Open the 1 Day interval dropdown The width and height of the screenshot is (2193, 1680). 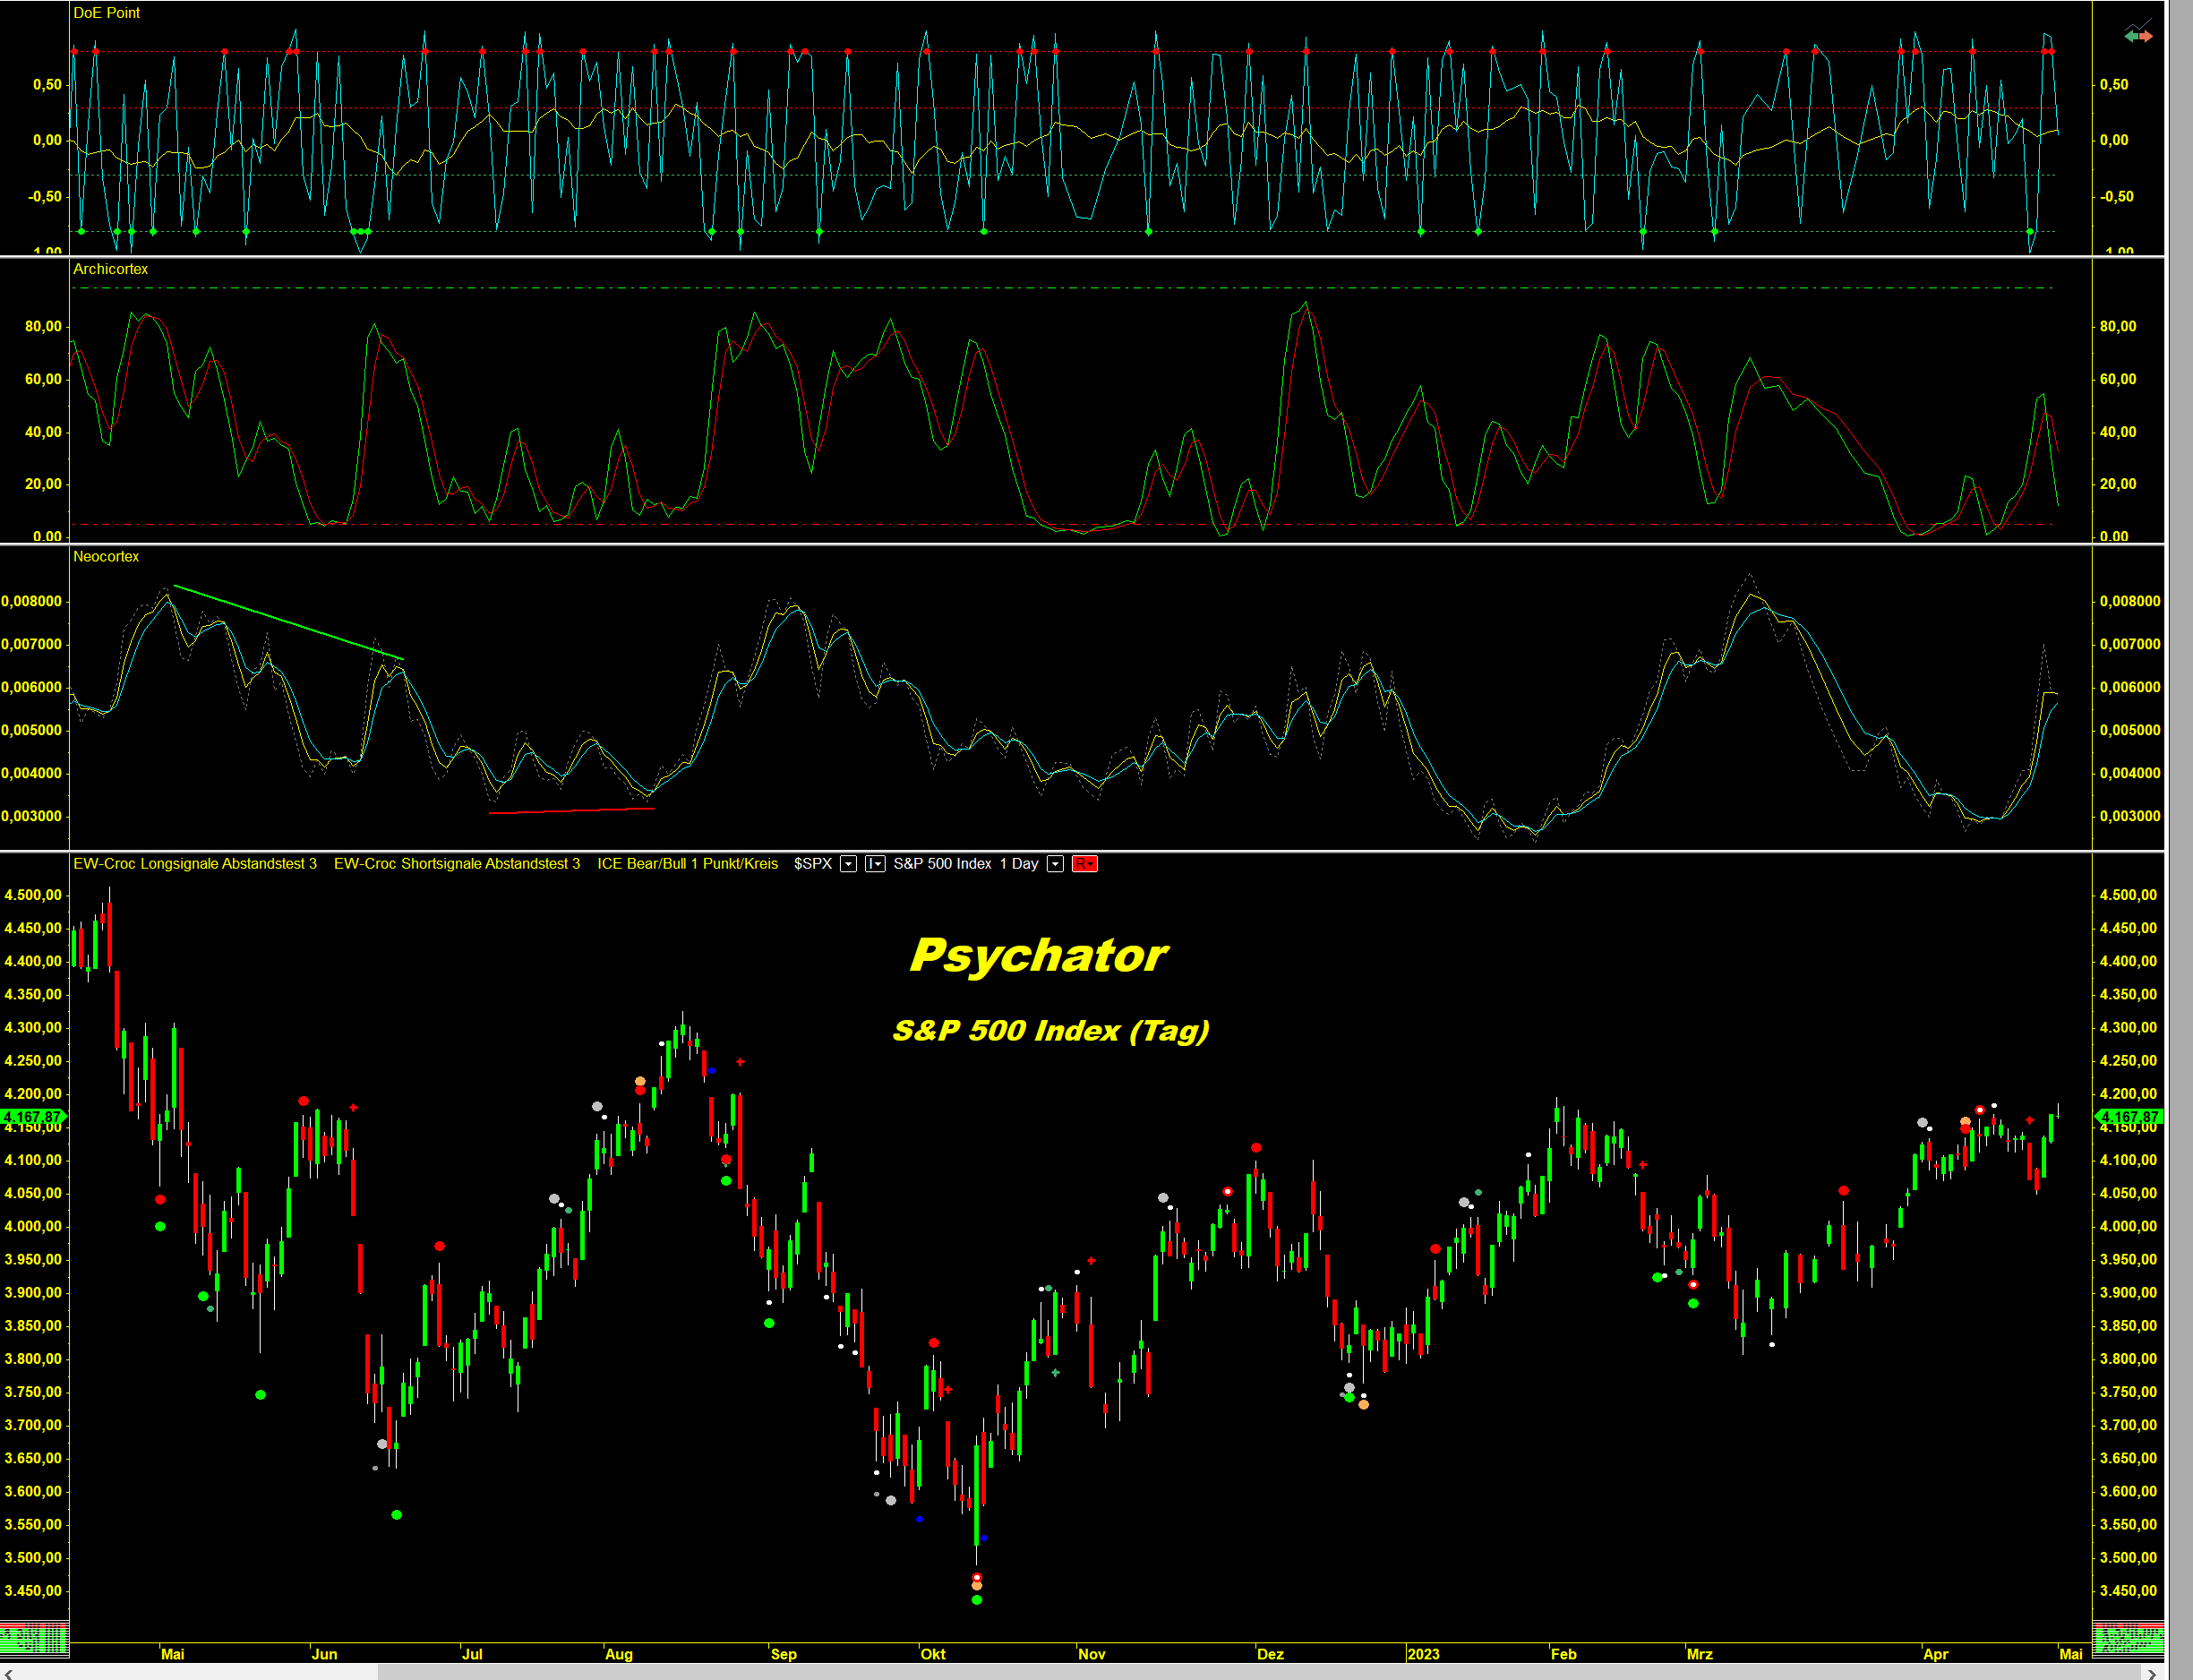click(x=1055, y=864)
